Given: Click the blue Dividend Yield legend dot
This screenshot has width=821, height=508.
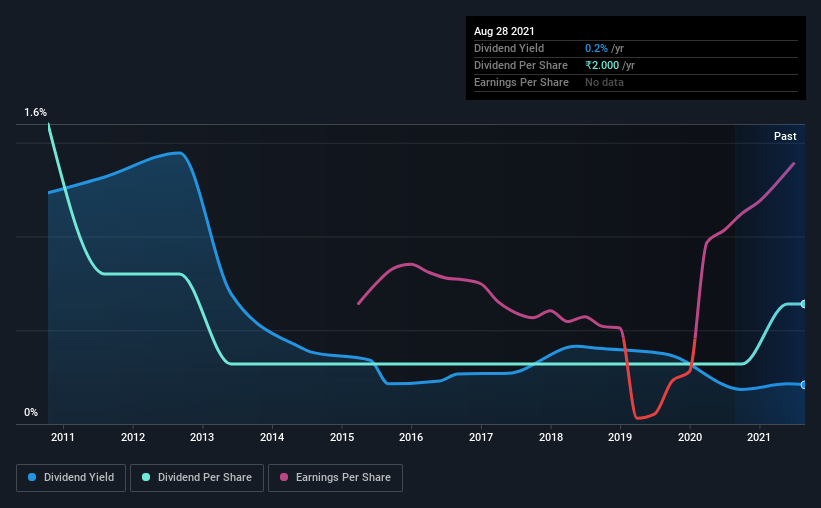Looking at the screenshot, I should tap(32, 477).
